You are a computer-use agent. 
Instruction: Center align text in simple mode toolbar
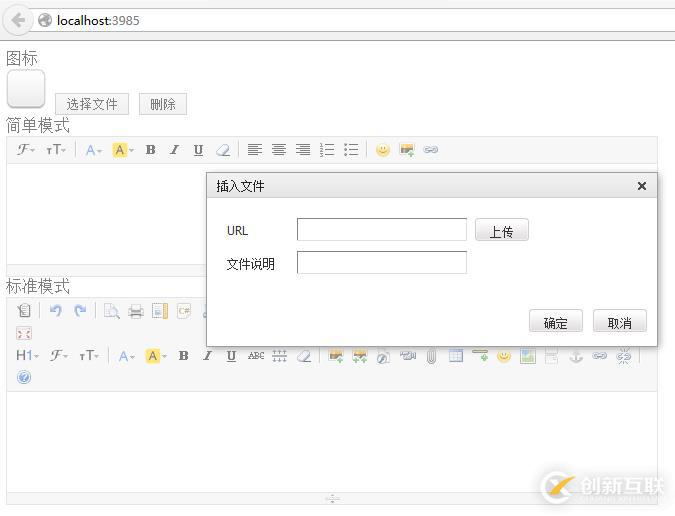[279, 150]
